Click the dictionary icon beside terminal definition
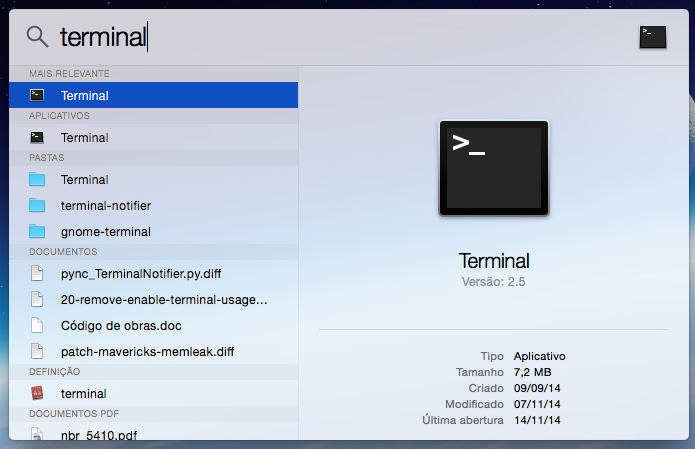The width and height of the screenshot is (695, 449). click(x=37, y=394)
